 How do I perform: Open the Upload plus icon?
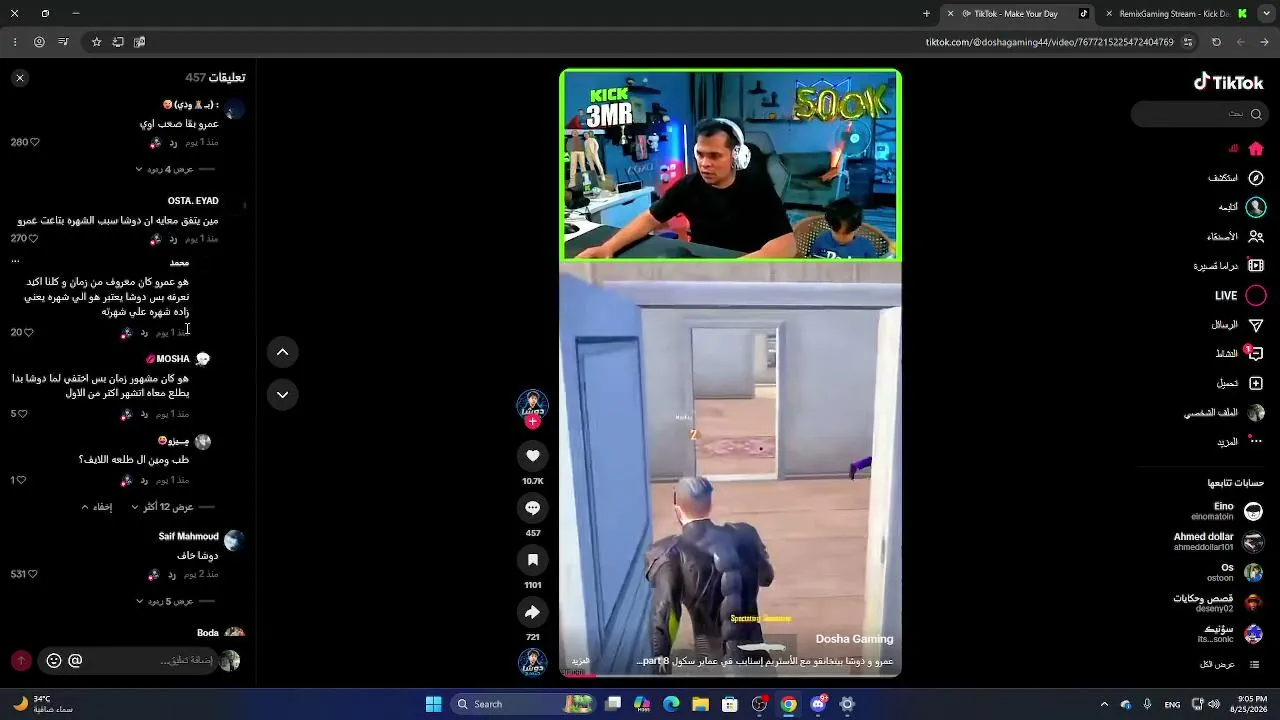tap(1256, 383)
